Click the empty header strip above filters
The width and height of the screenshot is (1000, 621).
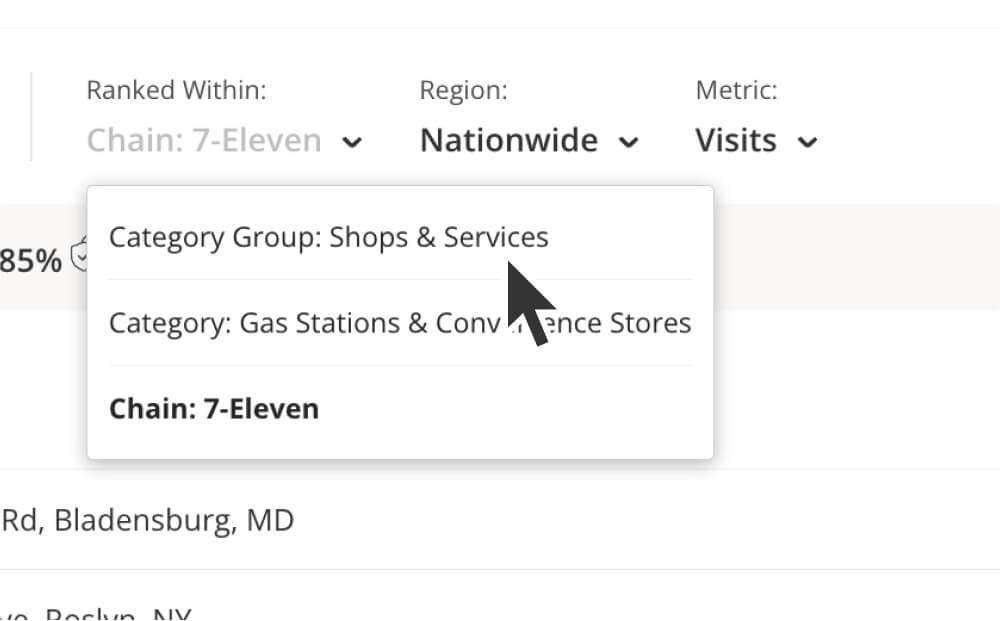pyautogui.click(x=500, y=14)
